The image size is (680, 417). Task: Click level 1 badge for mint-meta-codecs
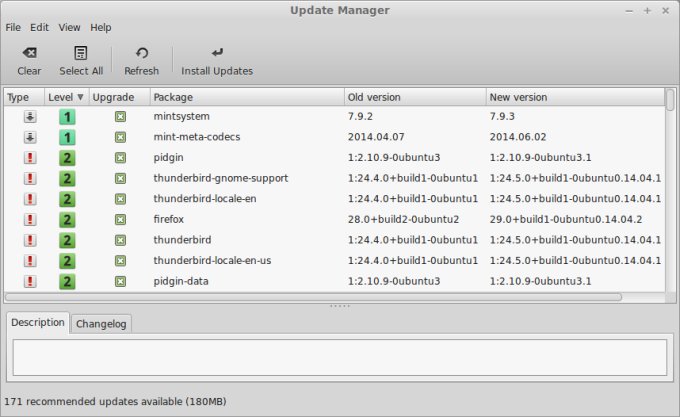pyautogui.click(x=67, y=137)
